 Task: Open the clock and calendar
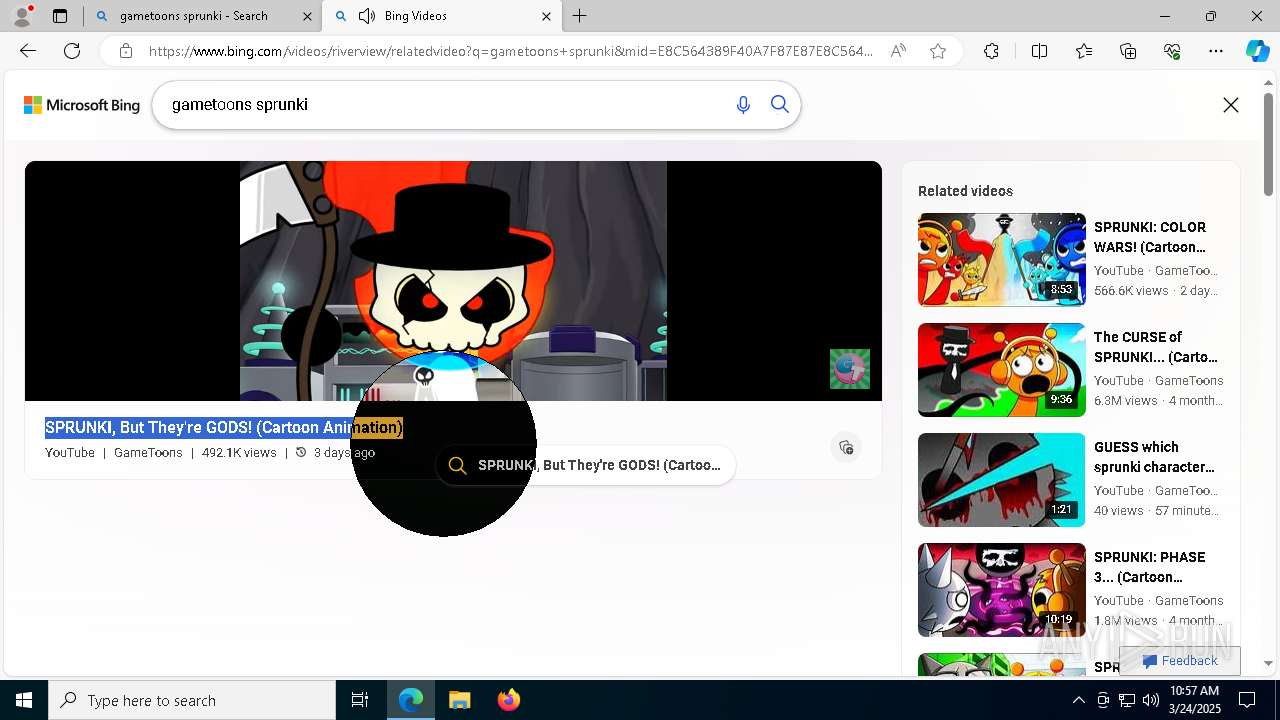(x=1194, y=700)
